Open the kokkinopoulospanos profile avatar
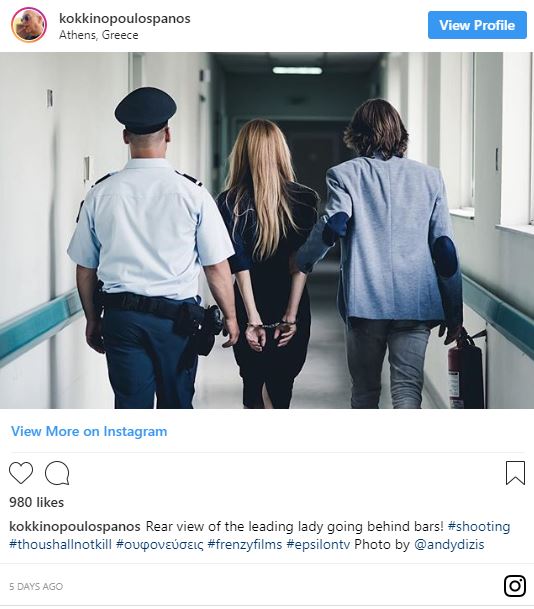The image size is (534, 609). (29, 25)
